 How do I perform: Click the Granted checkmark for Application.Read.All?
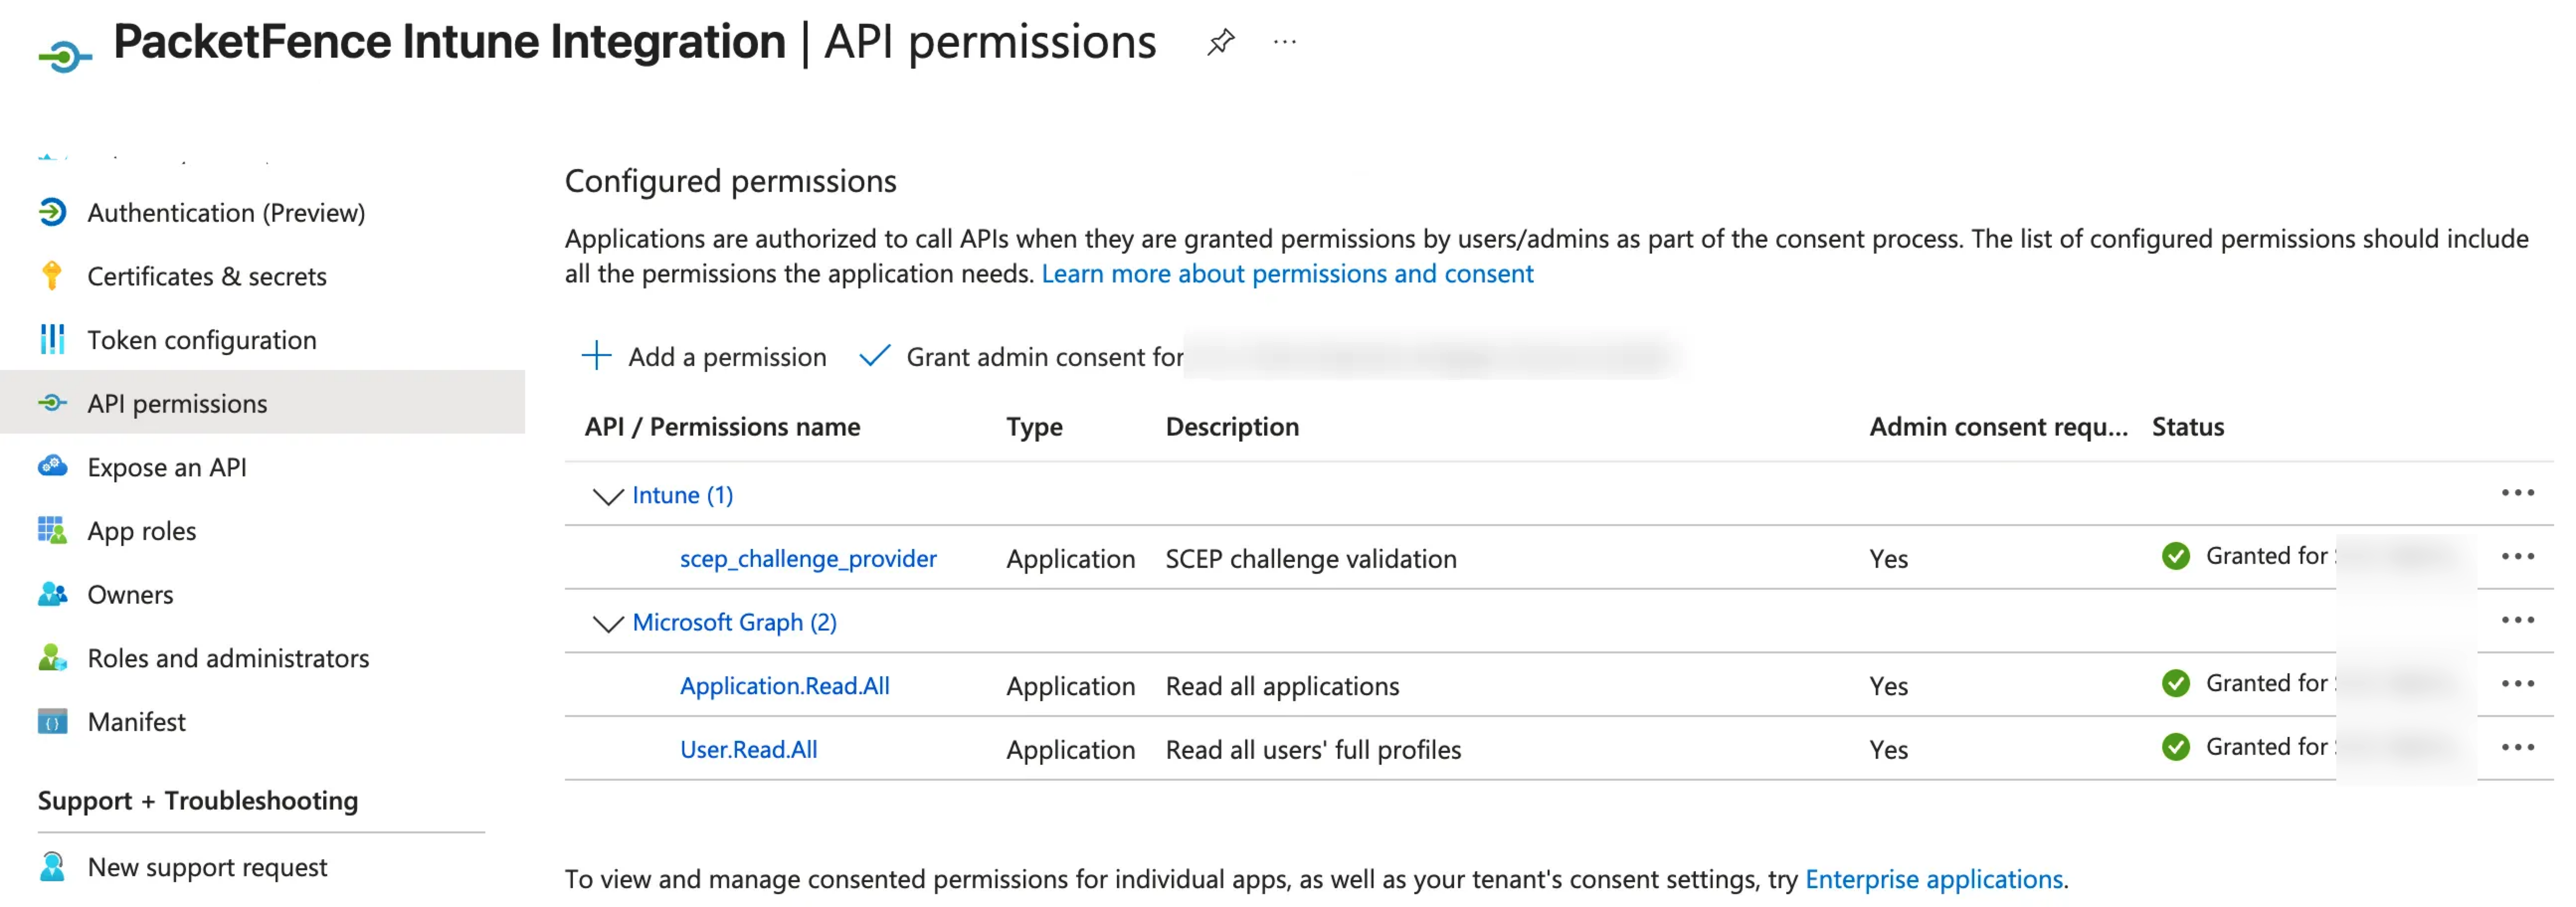point(2176,684)
